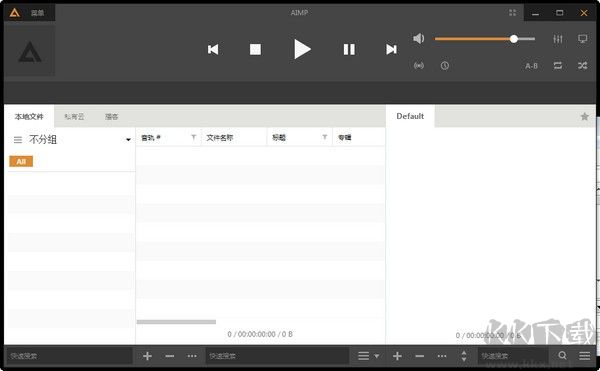This screenshot has width=600, height=371.
Task: Focus the group panel quick search field
Action: pyautogui.click(x=69, y=356)
